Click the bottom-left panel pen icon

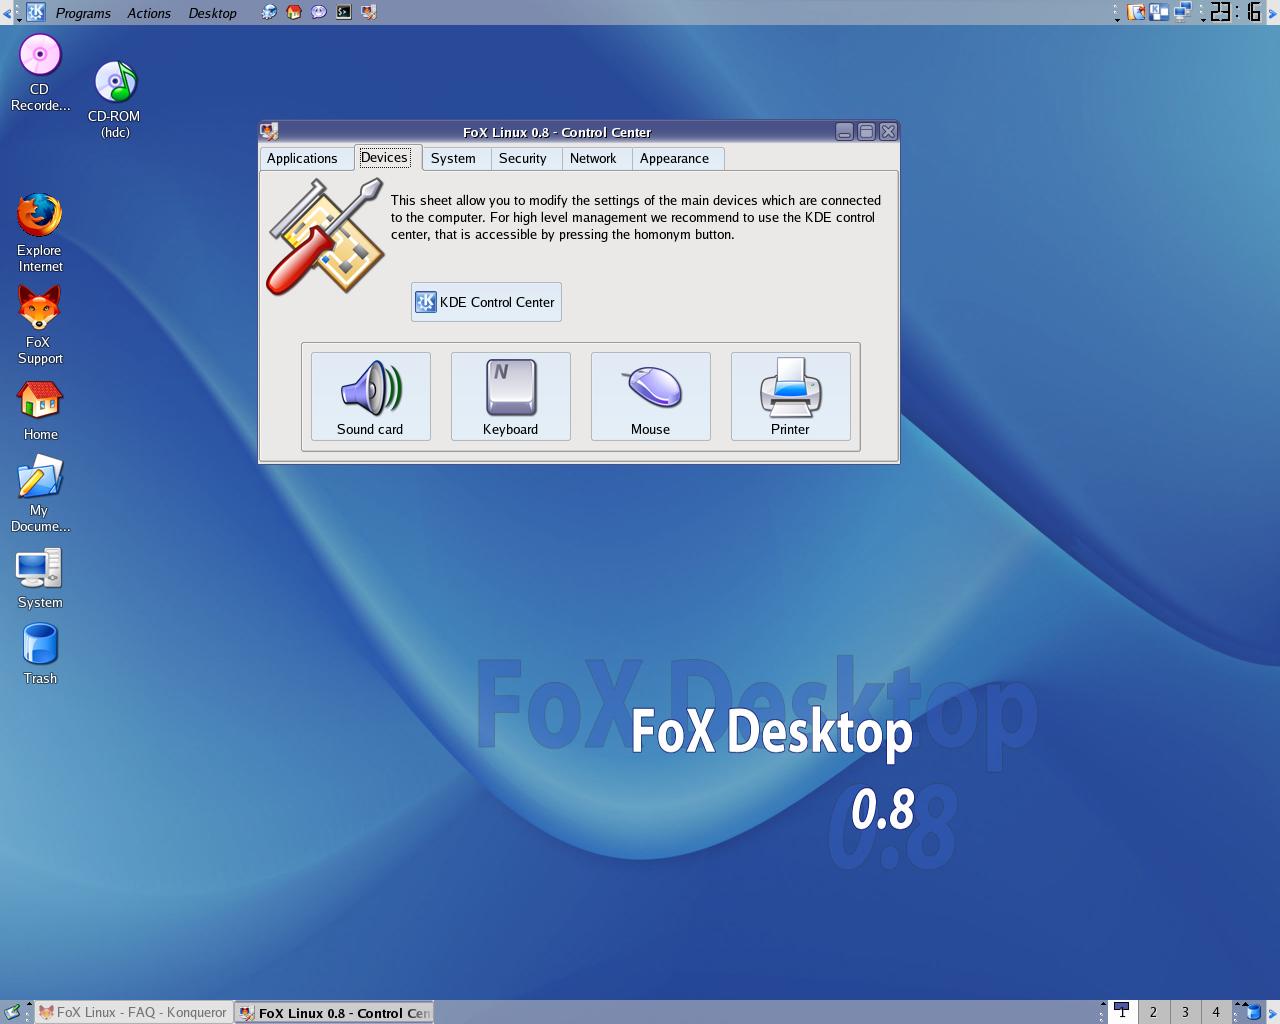pos(12,1012)
